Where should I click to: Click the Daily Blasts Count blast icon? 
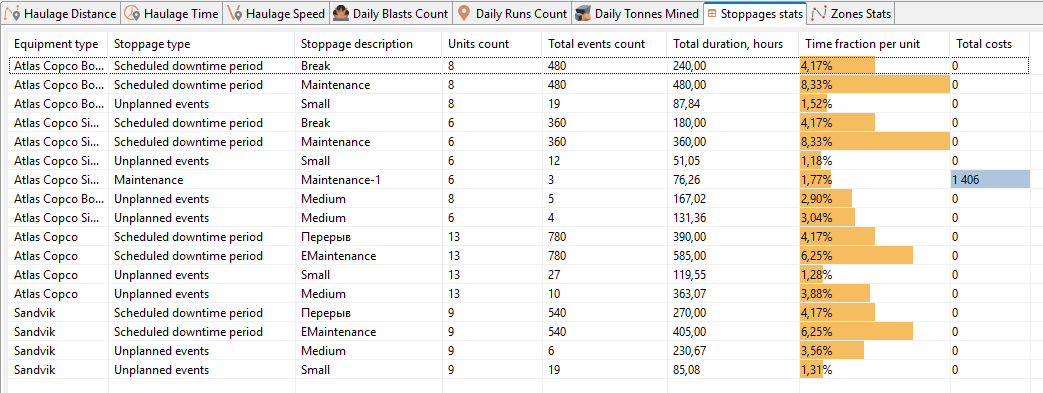pyautogui.click(x=341, y=13)
